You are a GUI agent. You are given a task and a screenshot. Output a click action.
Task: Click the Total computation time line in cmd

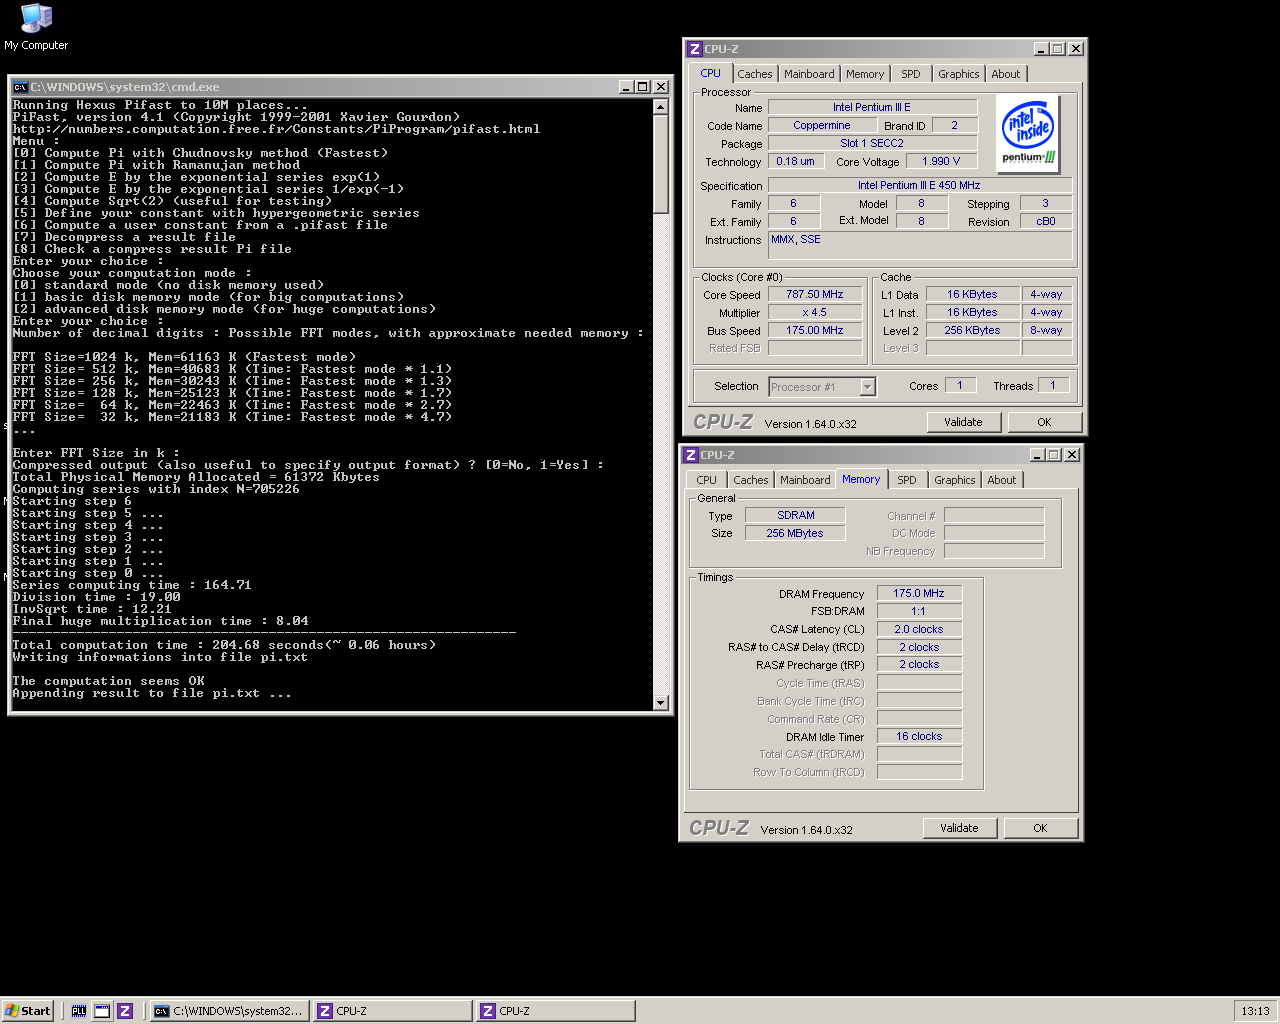(224, 645)
